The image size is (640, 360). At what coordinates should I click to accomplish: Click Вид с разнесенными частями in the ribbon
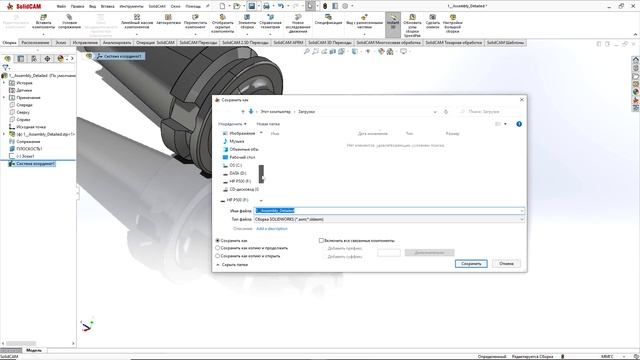[364, 22]
